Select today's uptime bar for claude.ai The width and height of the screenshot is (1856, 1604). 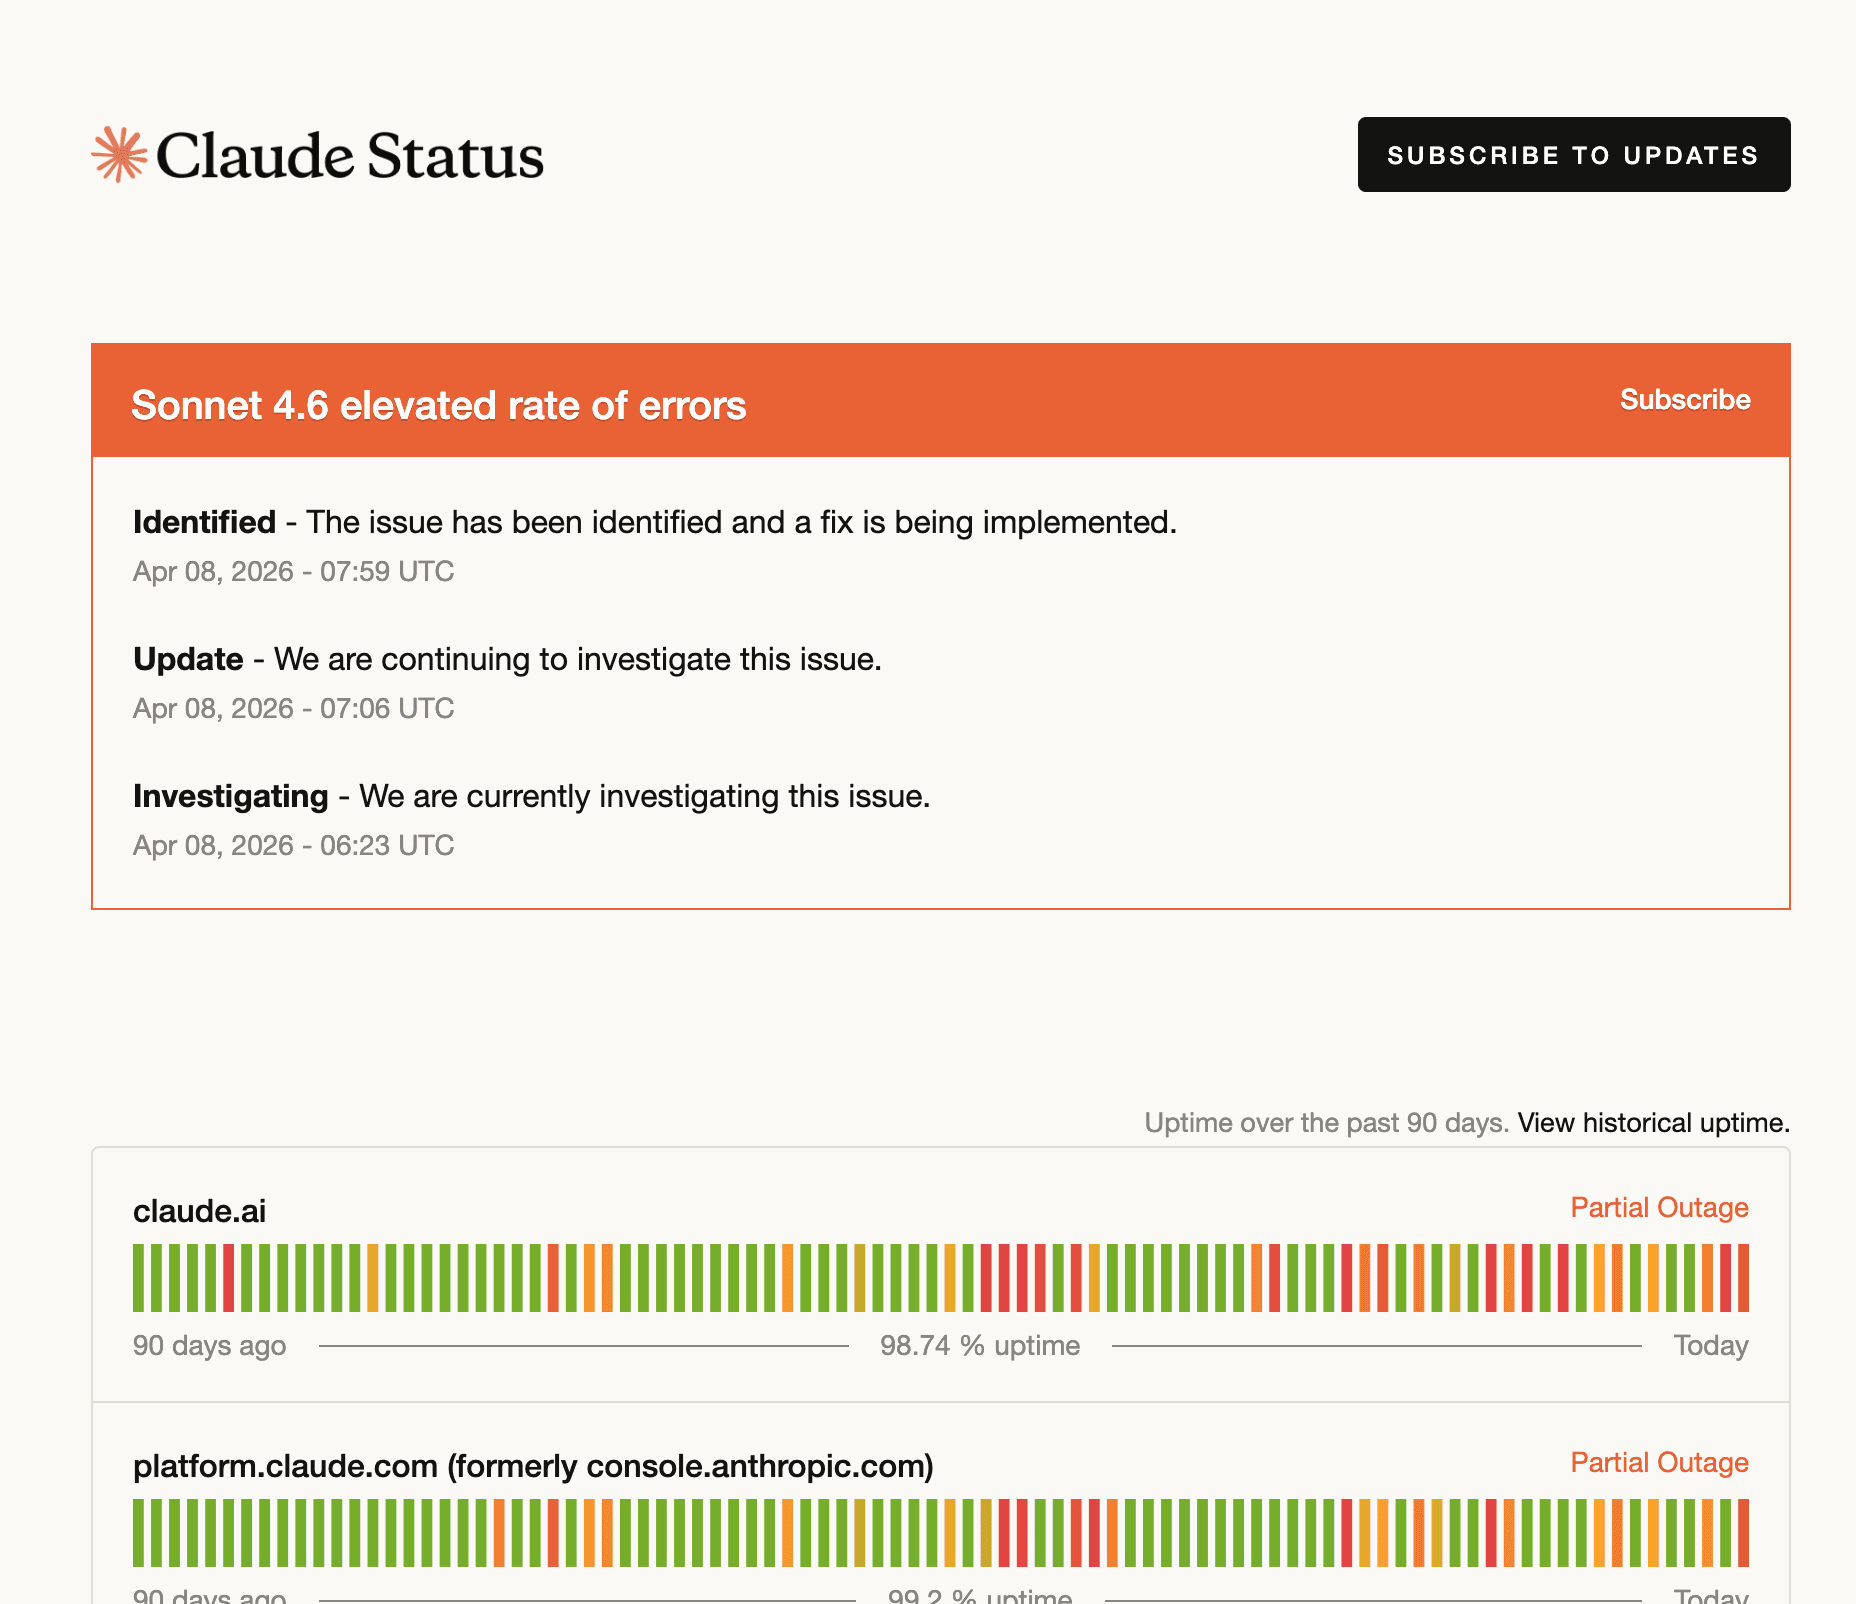pos(1743,1278)
